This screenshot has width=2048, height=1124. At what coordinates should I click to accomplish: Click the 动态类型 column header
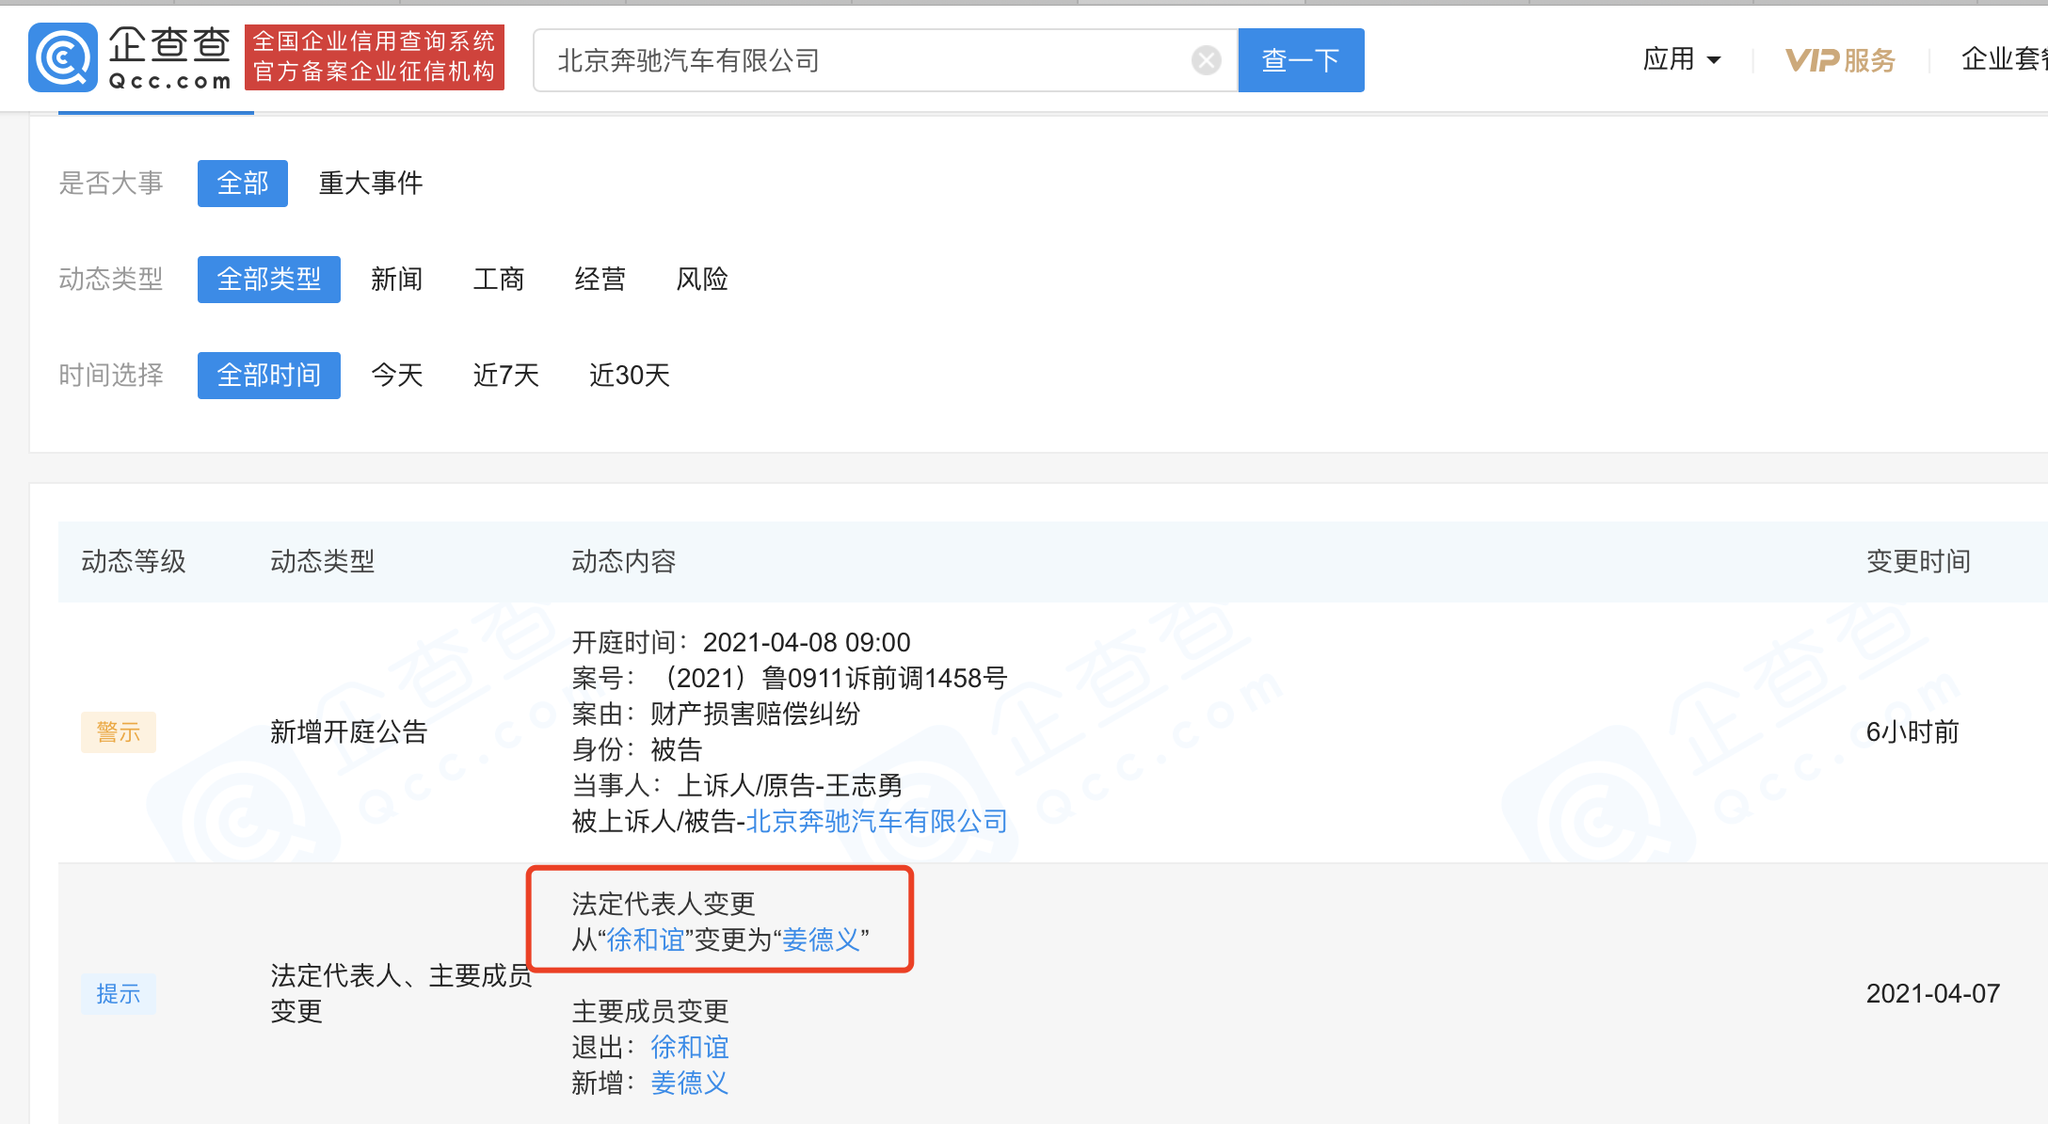pyautogui.click(x=322, y=562)
